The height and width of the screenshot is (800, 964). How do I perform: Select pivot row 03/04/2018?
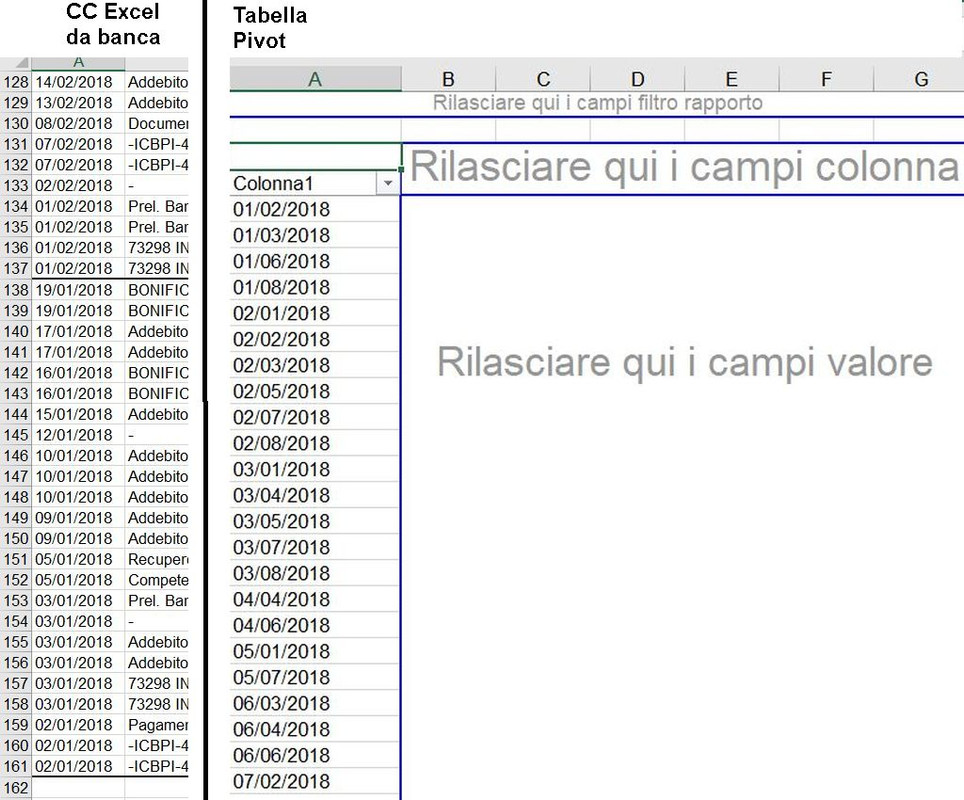(x=315, y=495)
